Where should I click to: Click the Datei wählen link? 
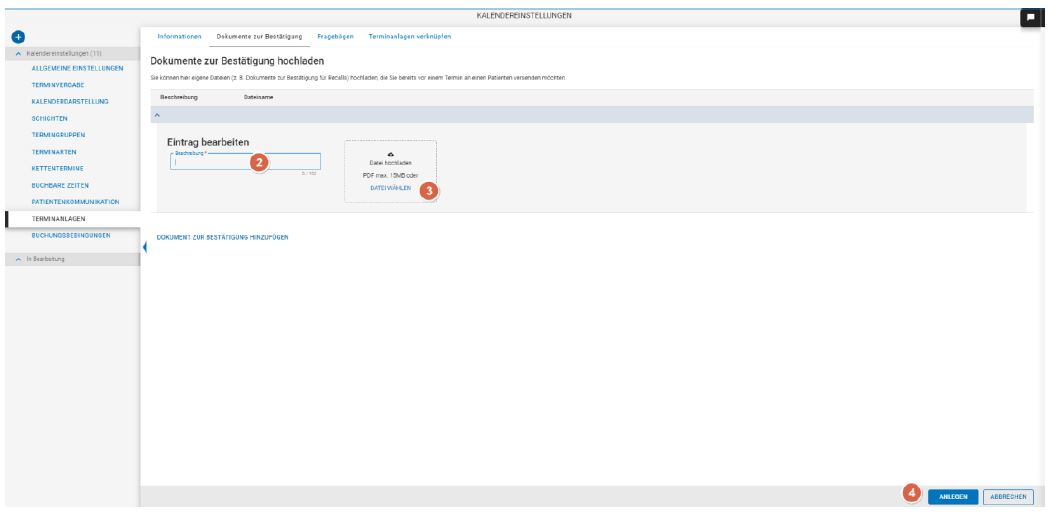390,188
